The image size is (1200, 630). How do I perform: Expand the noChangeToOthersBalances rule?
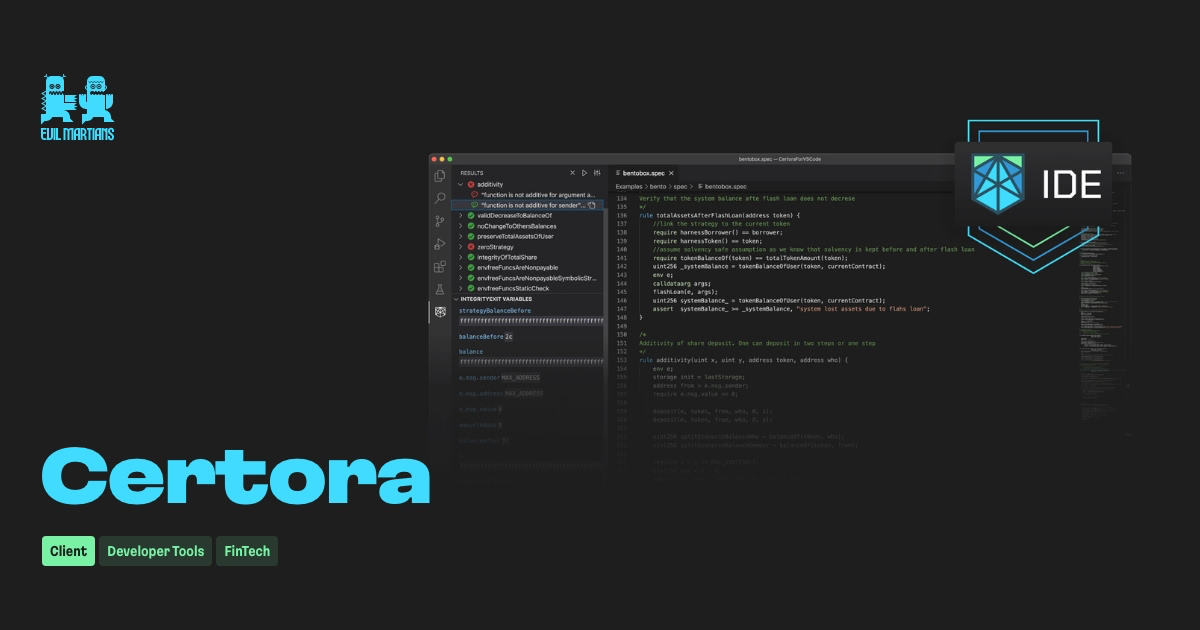pos(461,226)
